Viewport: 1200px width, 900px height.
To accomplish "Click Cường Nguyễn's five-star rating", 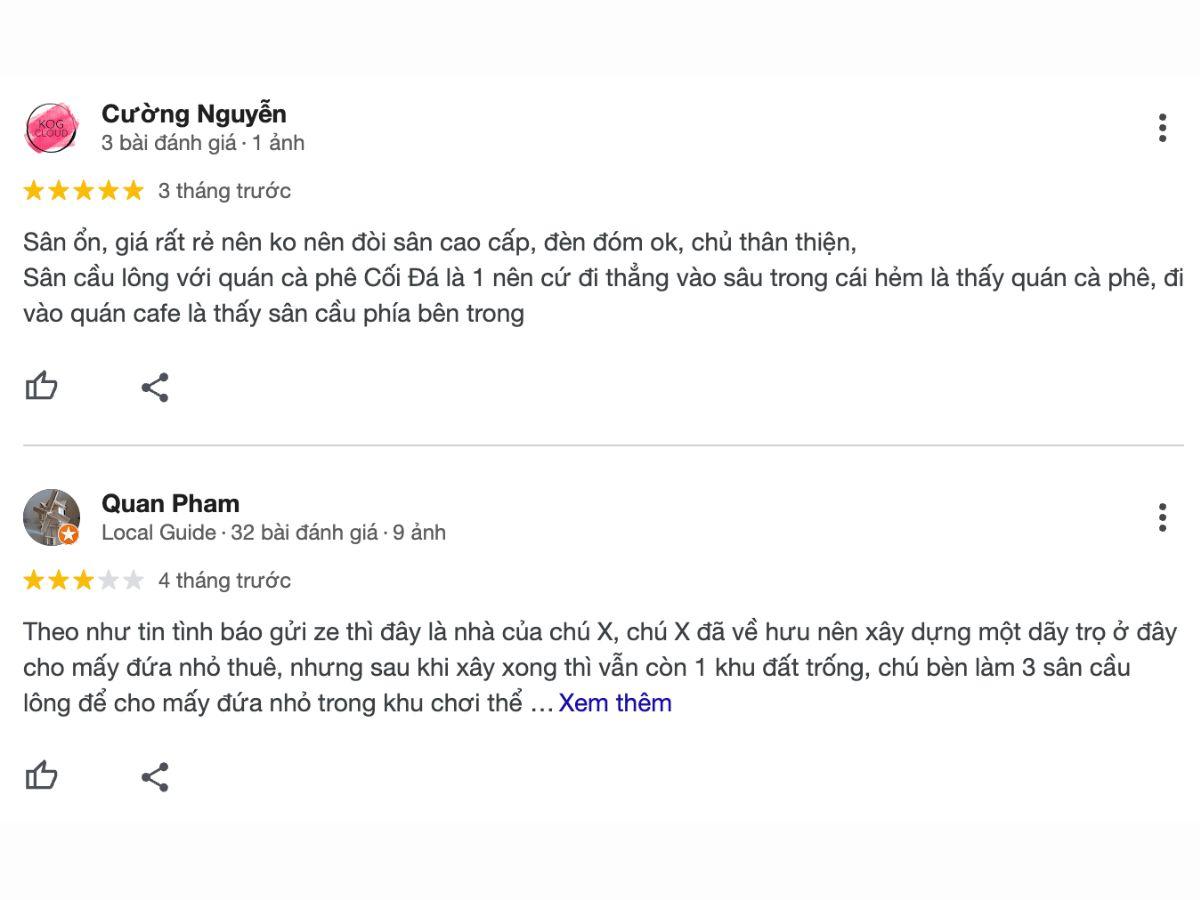I will [x=84, y=190].
